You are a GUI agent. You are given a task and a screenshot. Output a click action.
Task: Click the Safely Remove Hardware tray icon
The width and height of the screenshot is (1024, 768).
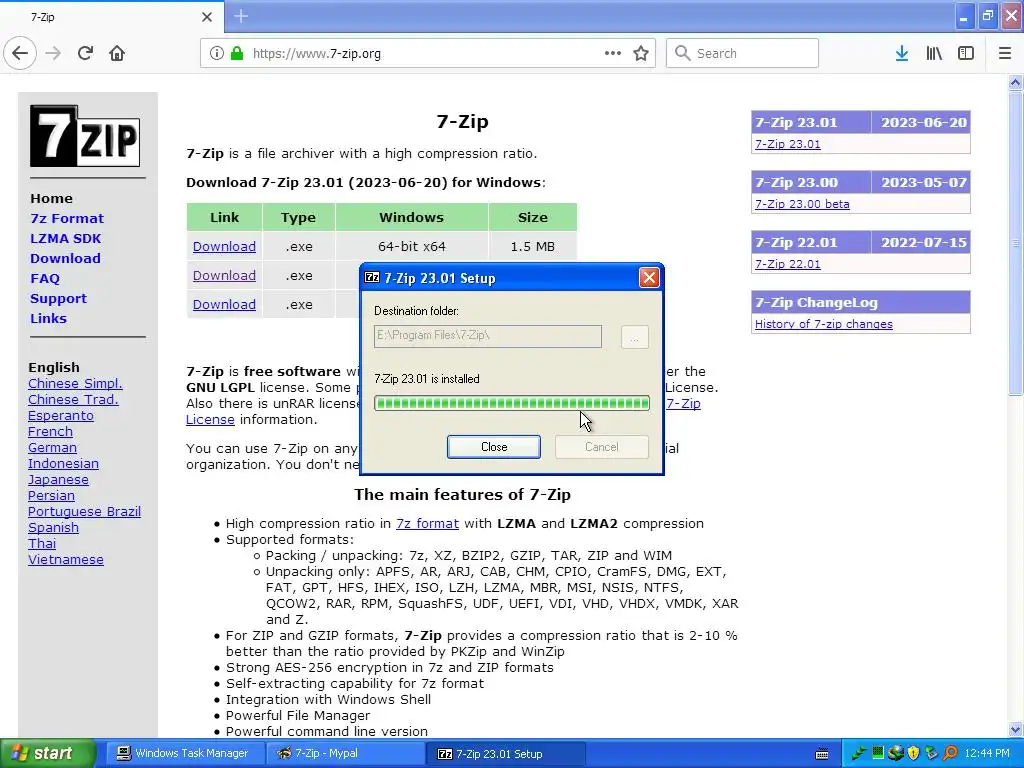click(x=931, y=754)
